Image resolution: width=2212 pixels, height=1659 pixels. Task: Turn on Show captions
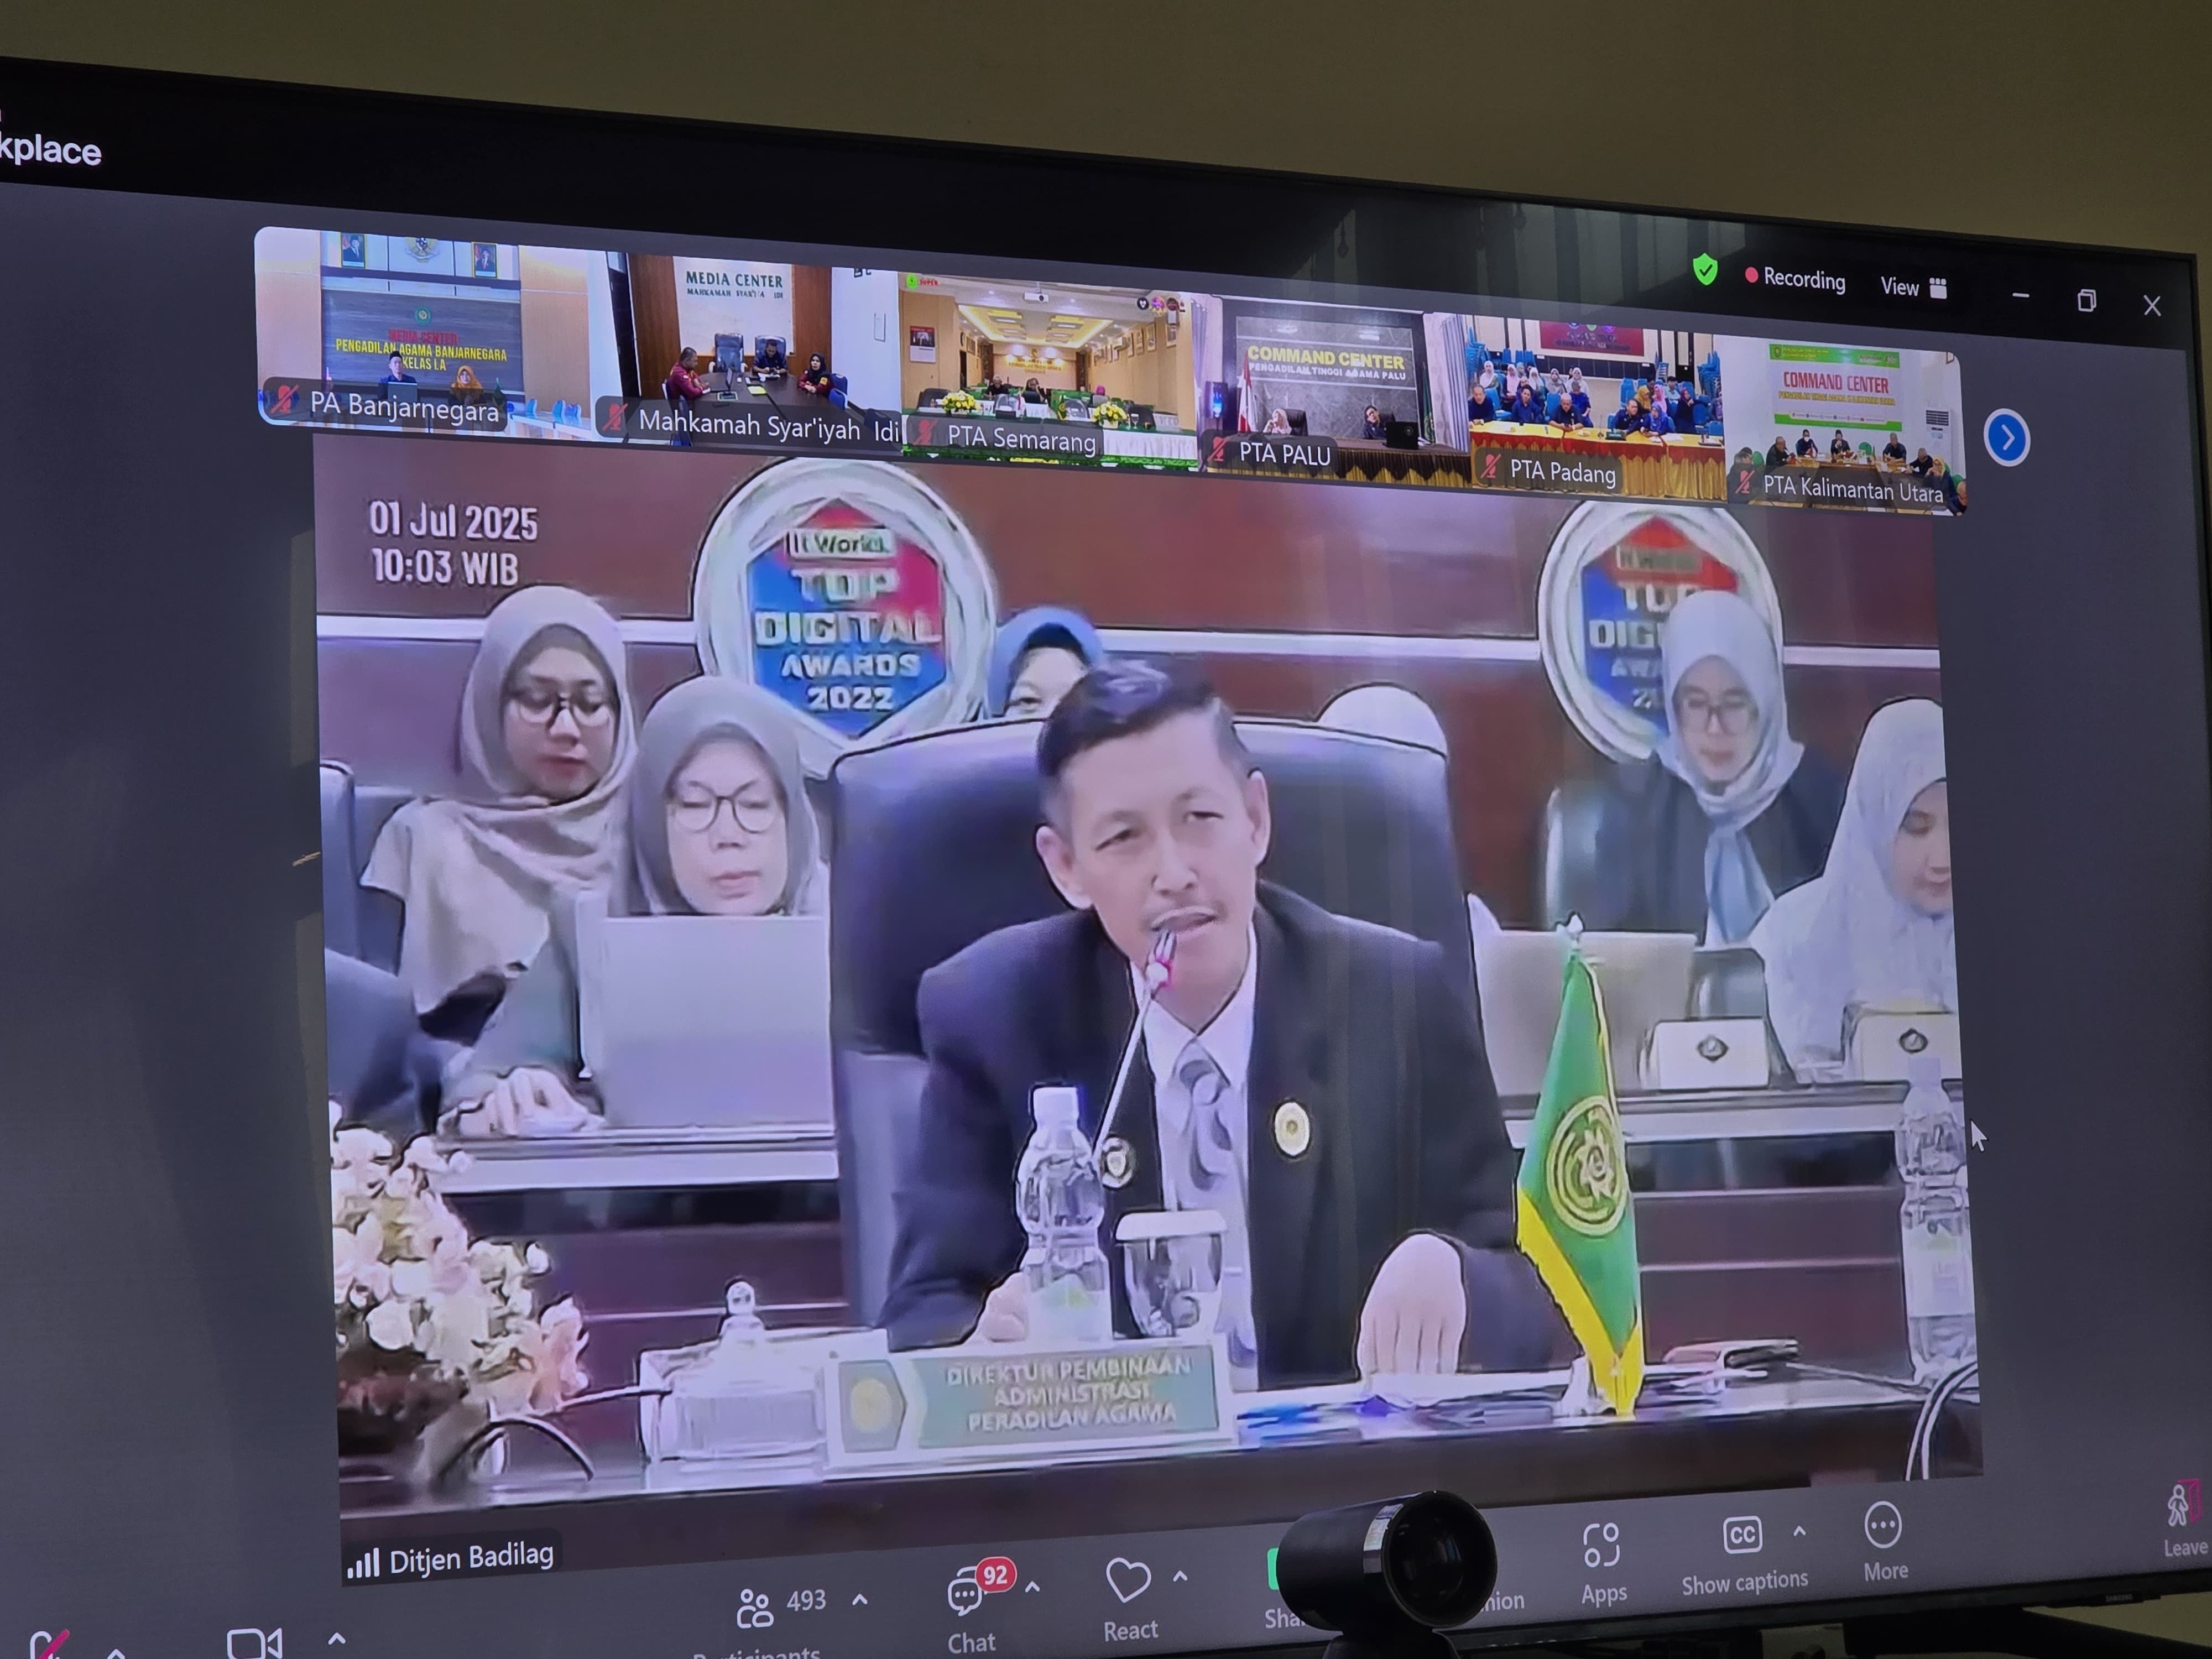(1744, 1555)
